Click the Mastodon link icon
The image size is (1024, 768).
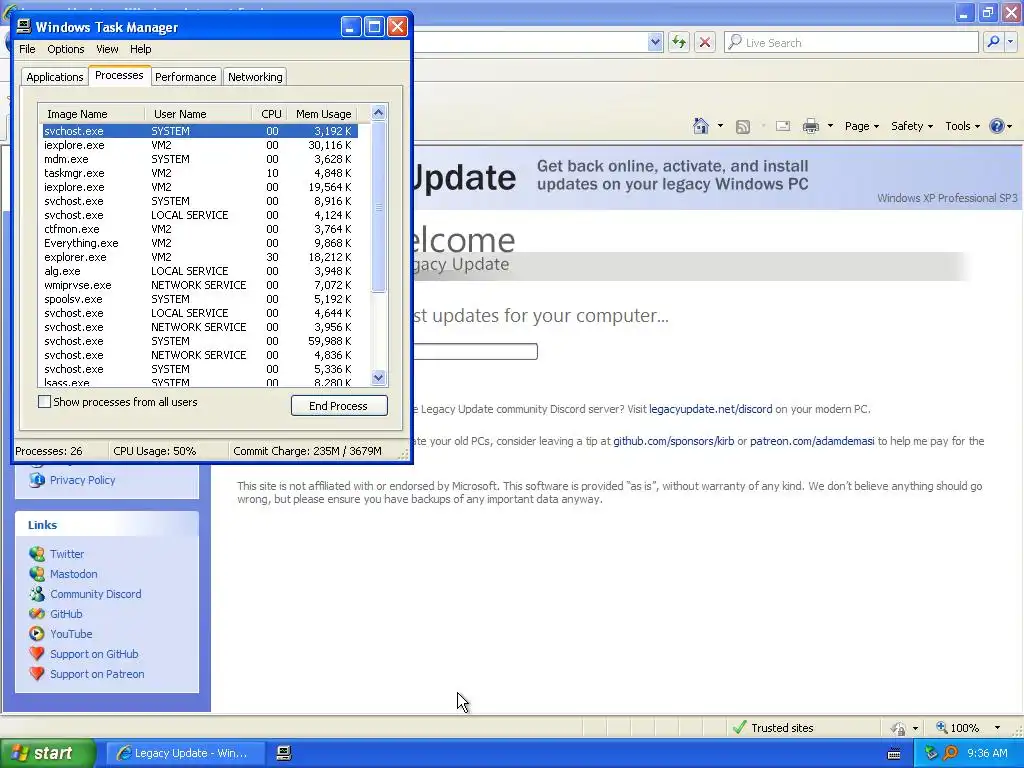coord(37,574)
